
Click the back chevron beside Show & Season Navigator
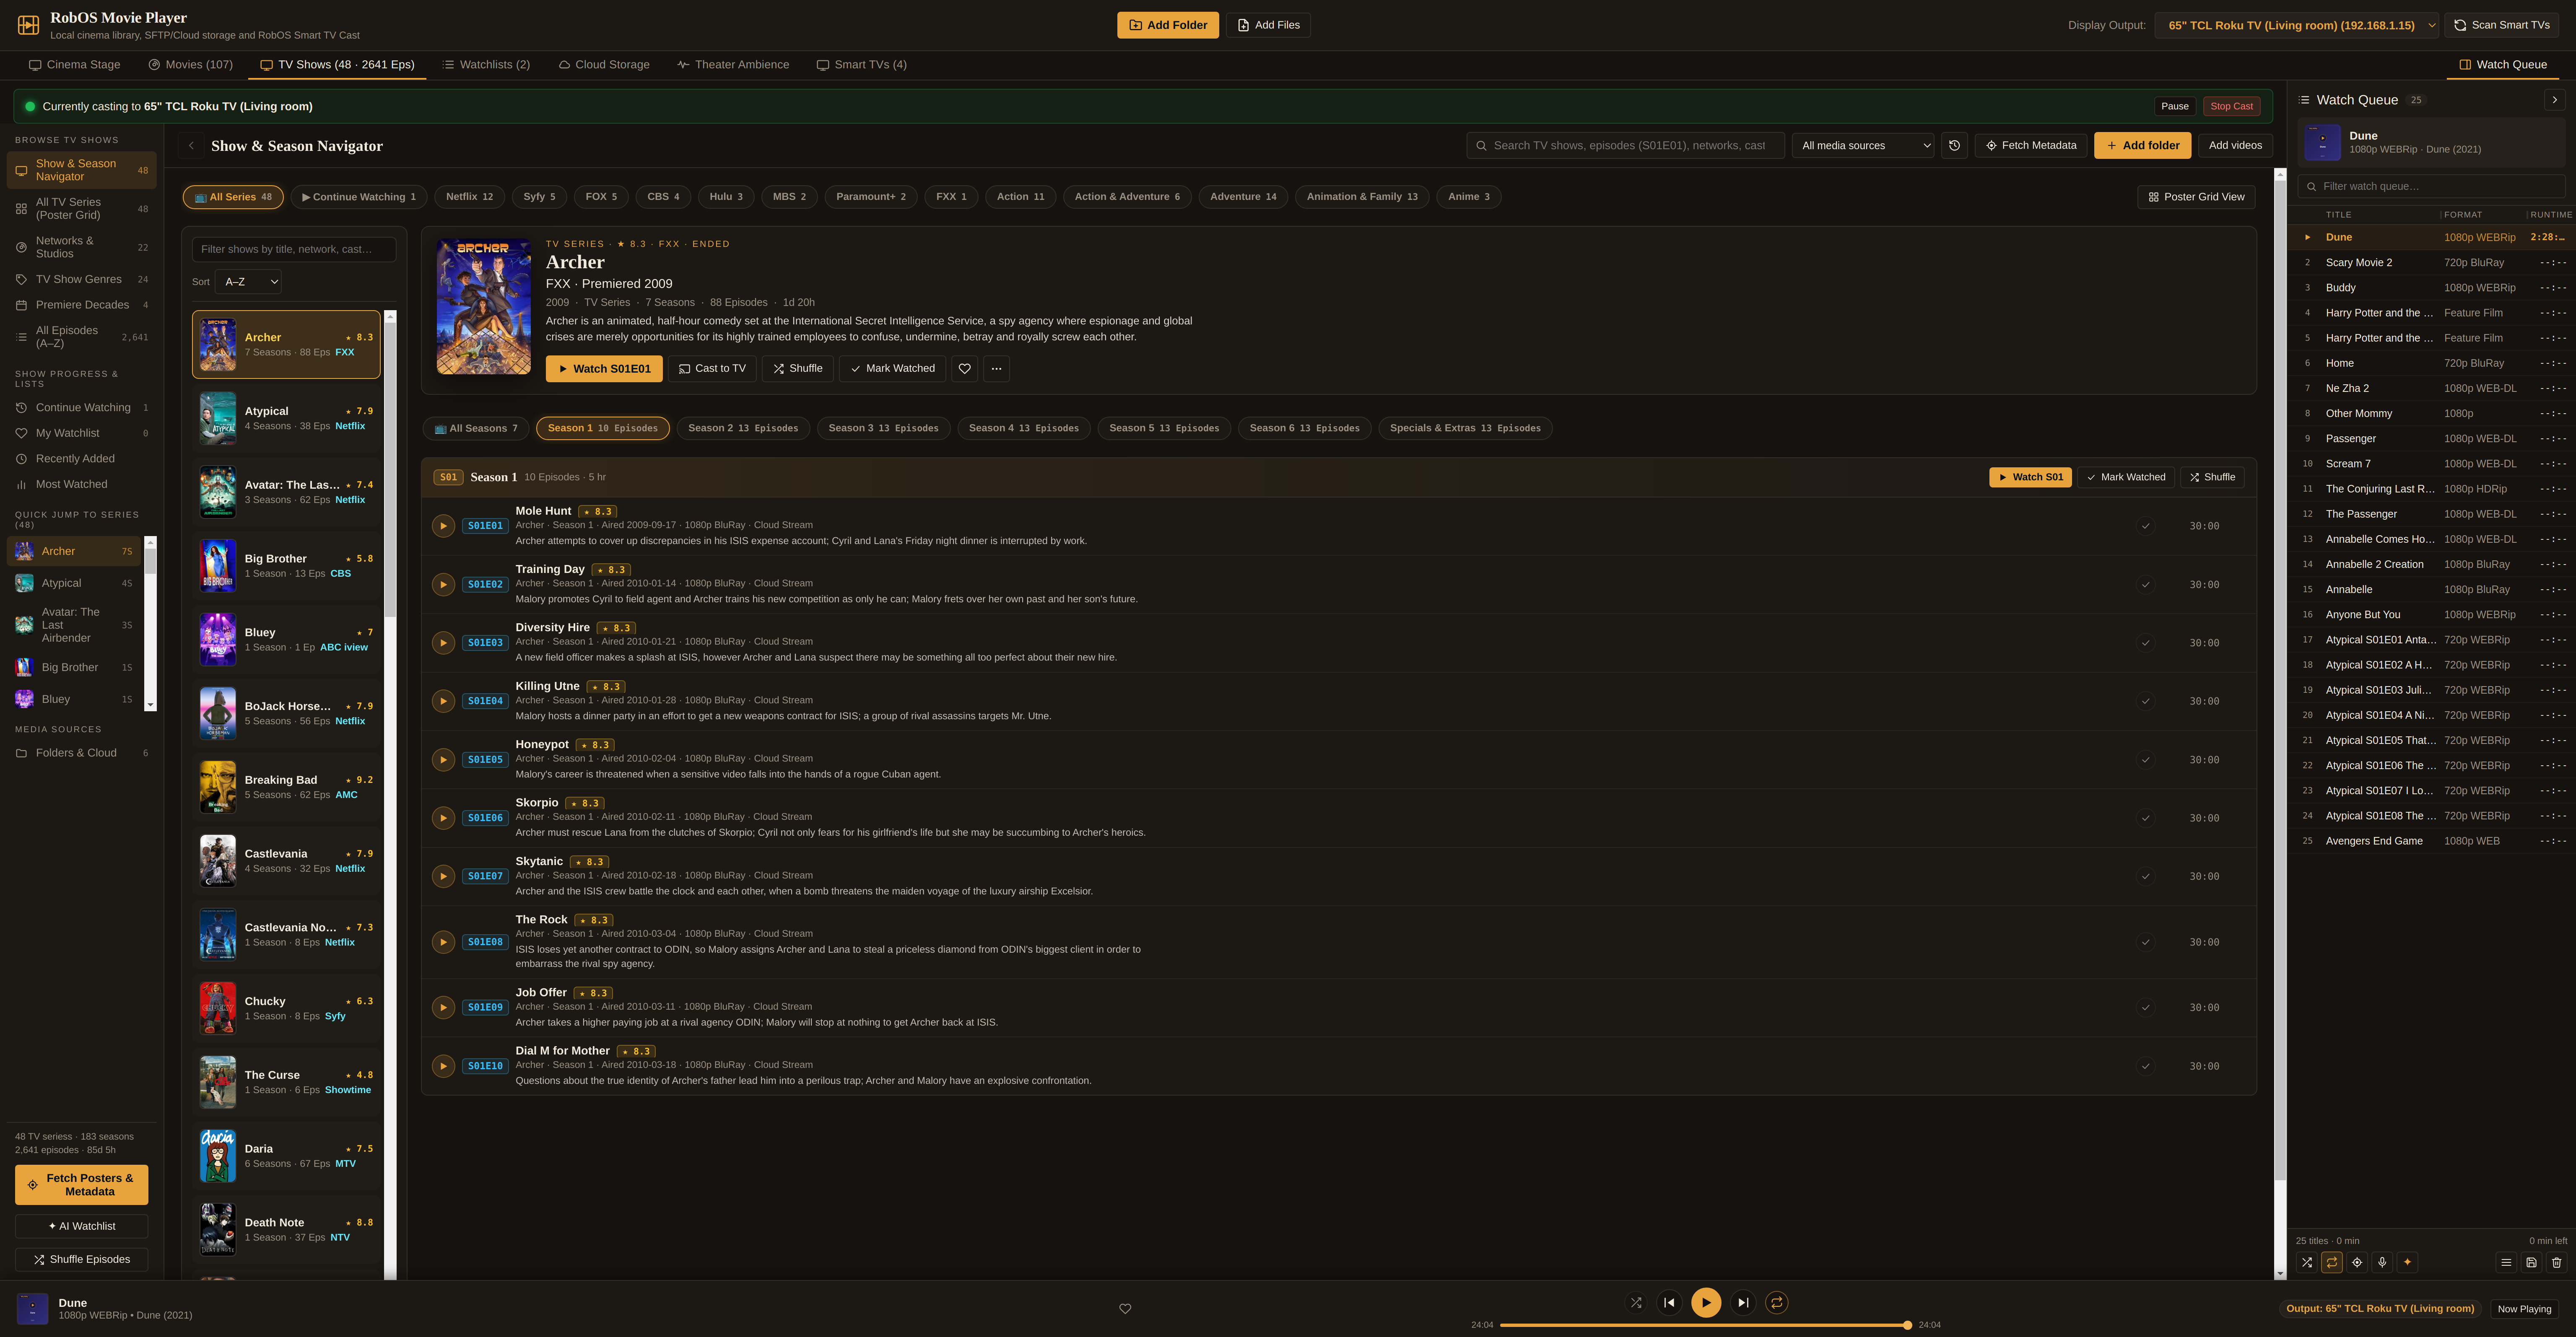tap(191, 146)
